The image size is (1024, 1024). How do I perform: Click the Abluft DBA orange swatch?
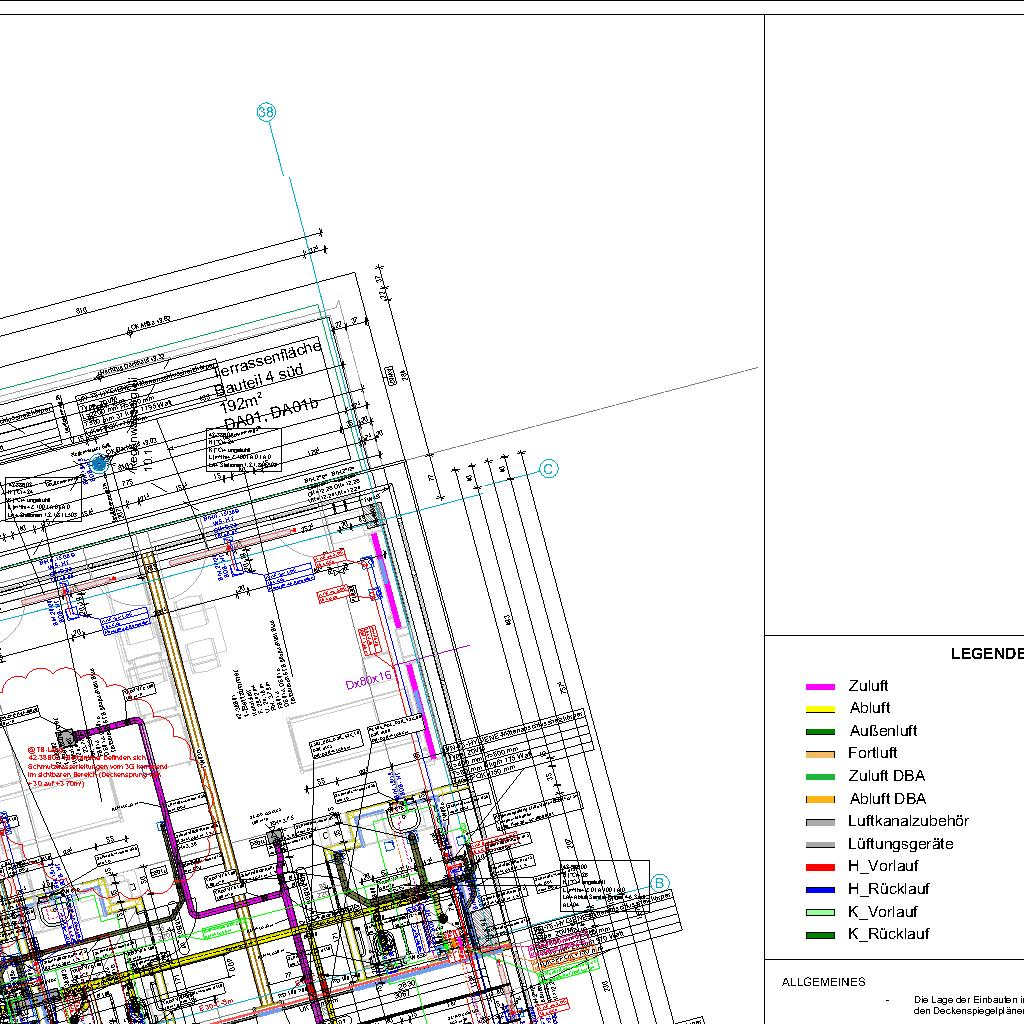click(820, 799)
